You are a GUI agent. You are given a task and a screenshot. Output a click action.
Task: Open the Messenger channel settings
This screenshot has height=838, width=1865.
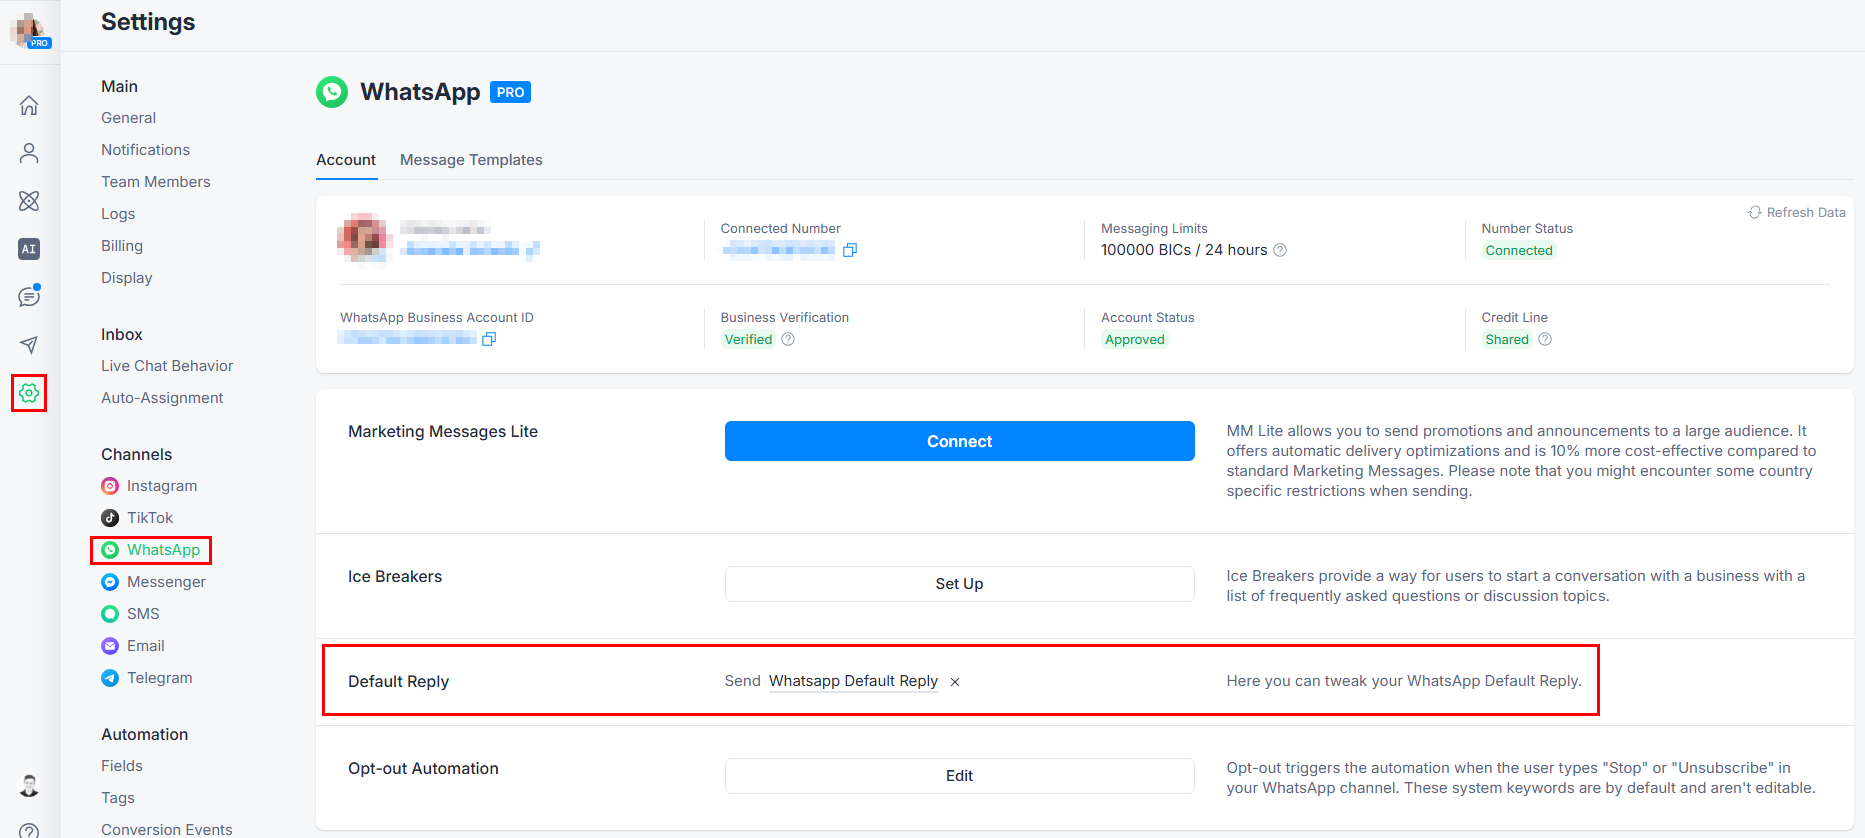coord(153,582)
